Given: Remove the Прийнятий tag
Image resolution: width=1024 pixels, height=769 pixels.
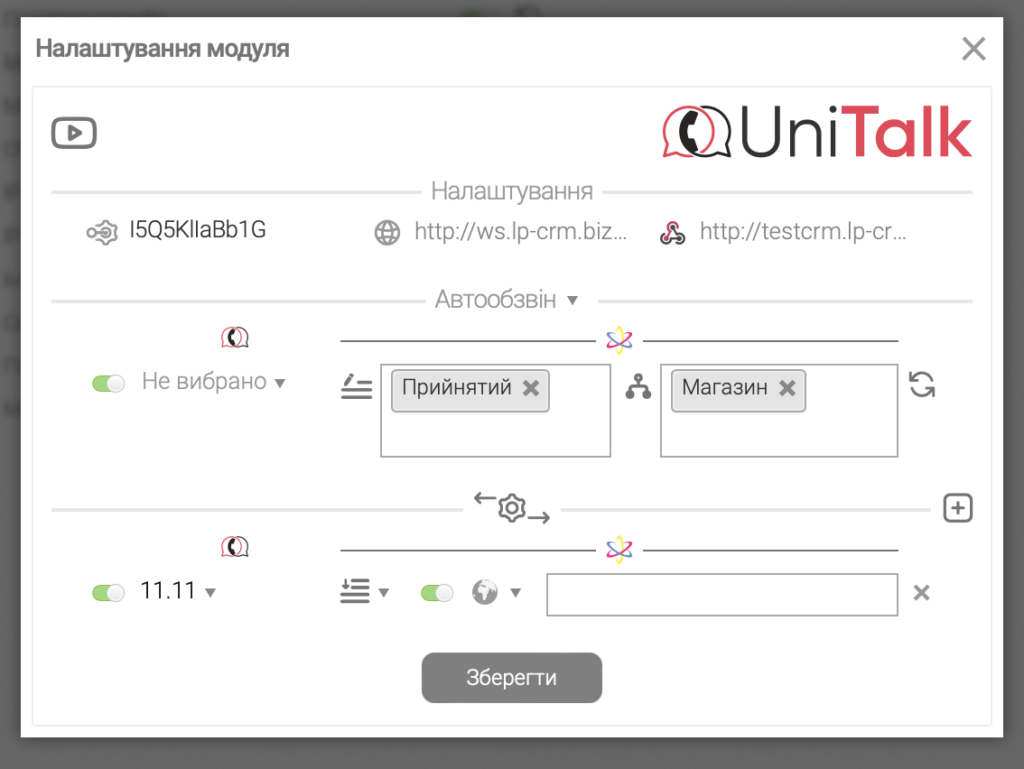Looking at the screenshot, I should (x=531, y=388).
